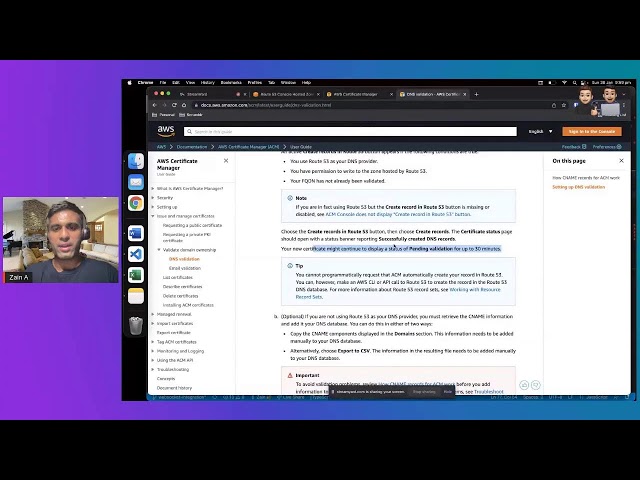Open a new browser tab

click(x=476, y=94)
